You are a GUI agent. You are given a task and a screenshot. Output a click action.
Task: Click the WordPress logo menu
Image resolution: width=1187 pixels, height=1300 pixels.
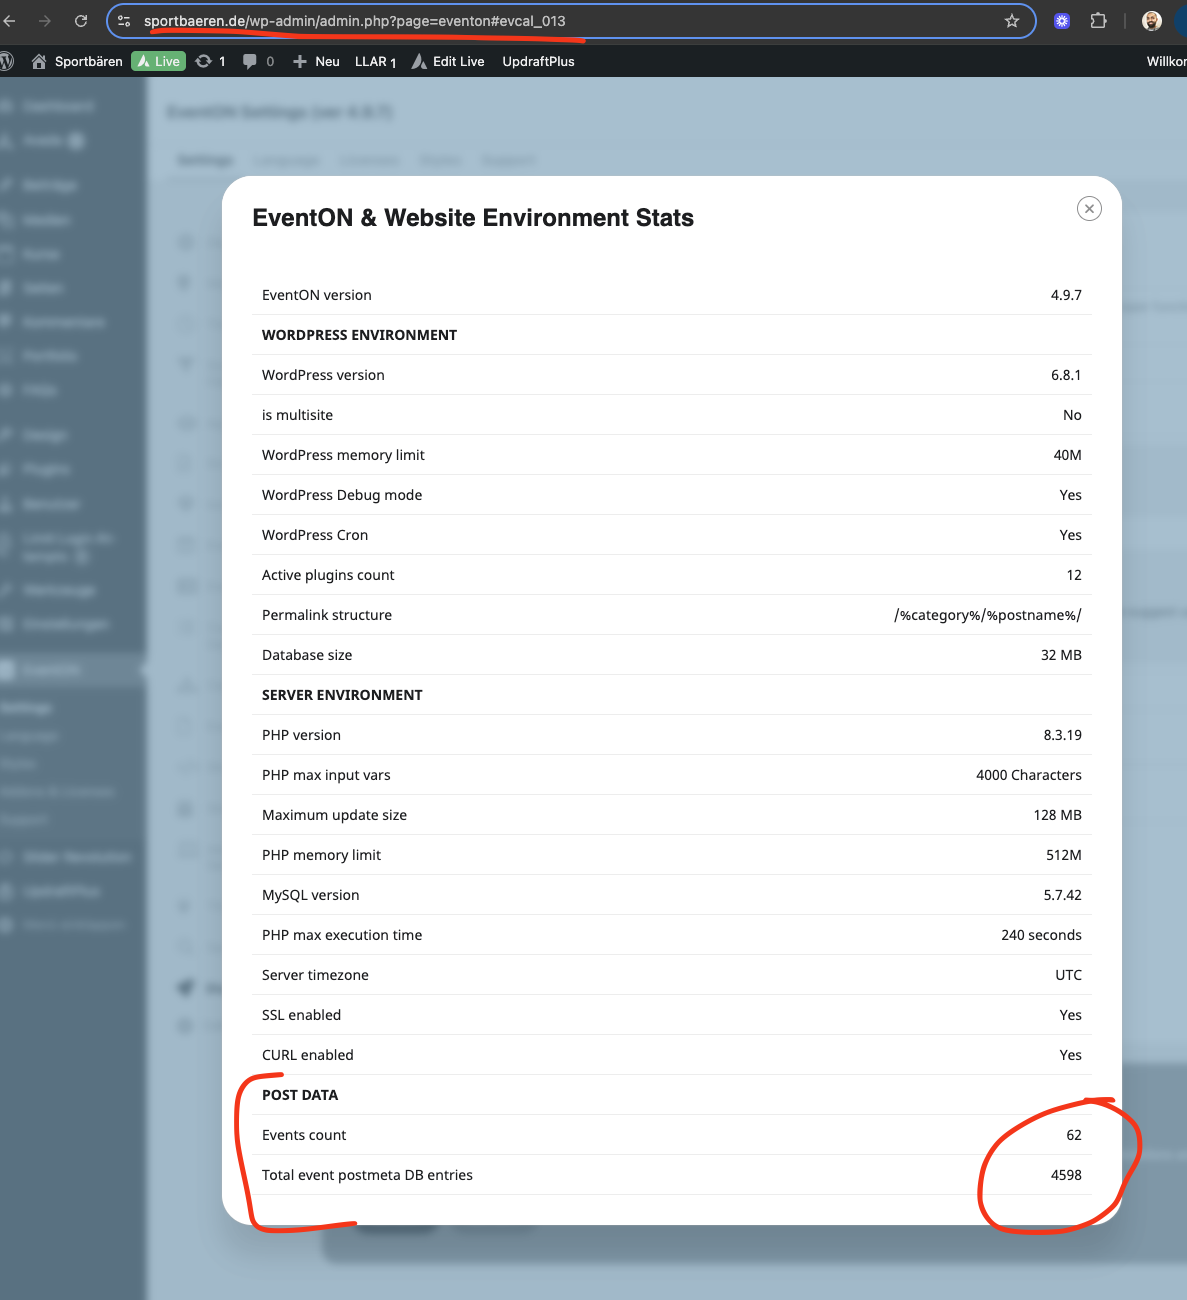(x=6, y=61)
